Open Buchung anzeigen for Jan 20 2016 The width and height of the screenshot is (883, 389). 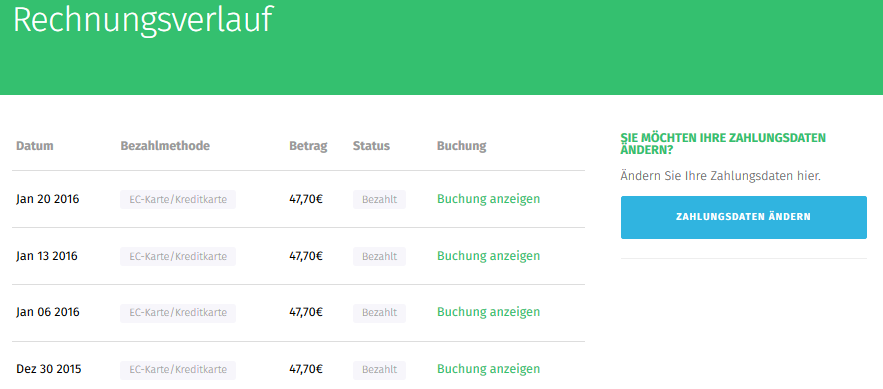(488, 199)
